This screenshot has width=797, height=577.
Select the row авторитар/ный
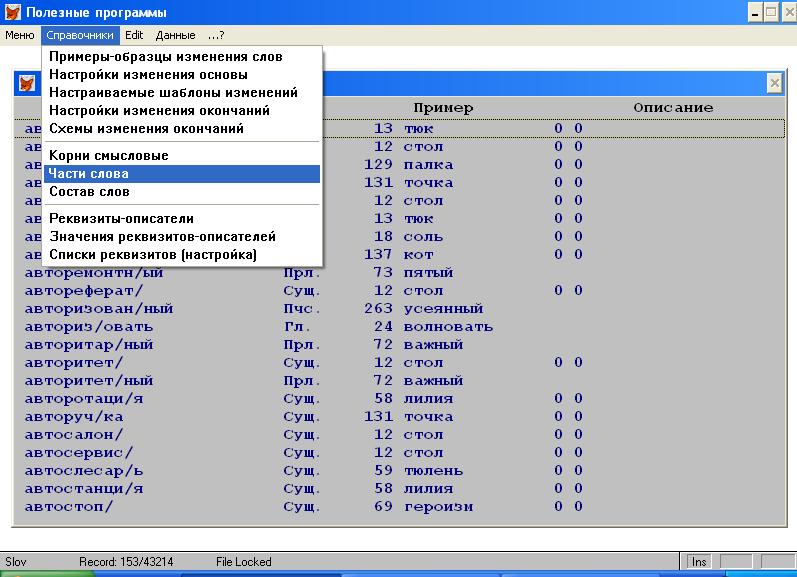pos(399,345)
